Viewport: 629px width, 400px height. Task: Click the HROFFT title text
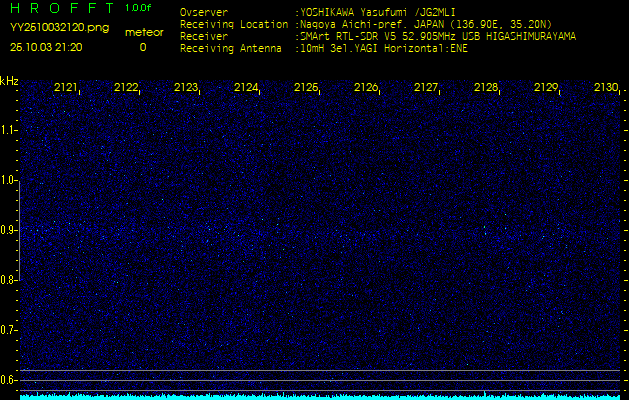60,8
